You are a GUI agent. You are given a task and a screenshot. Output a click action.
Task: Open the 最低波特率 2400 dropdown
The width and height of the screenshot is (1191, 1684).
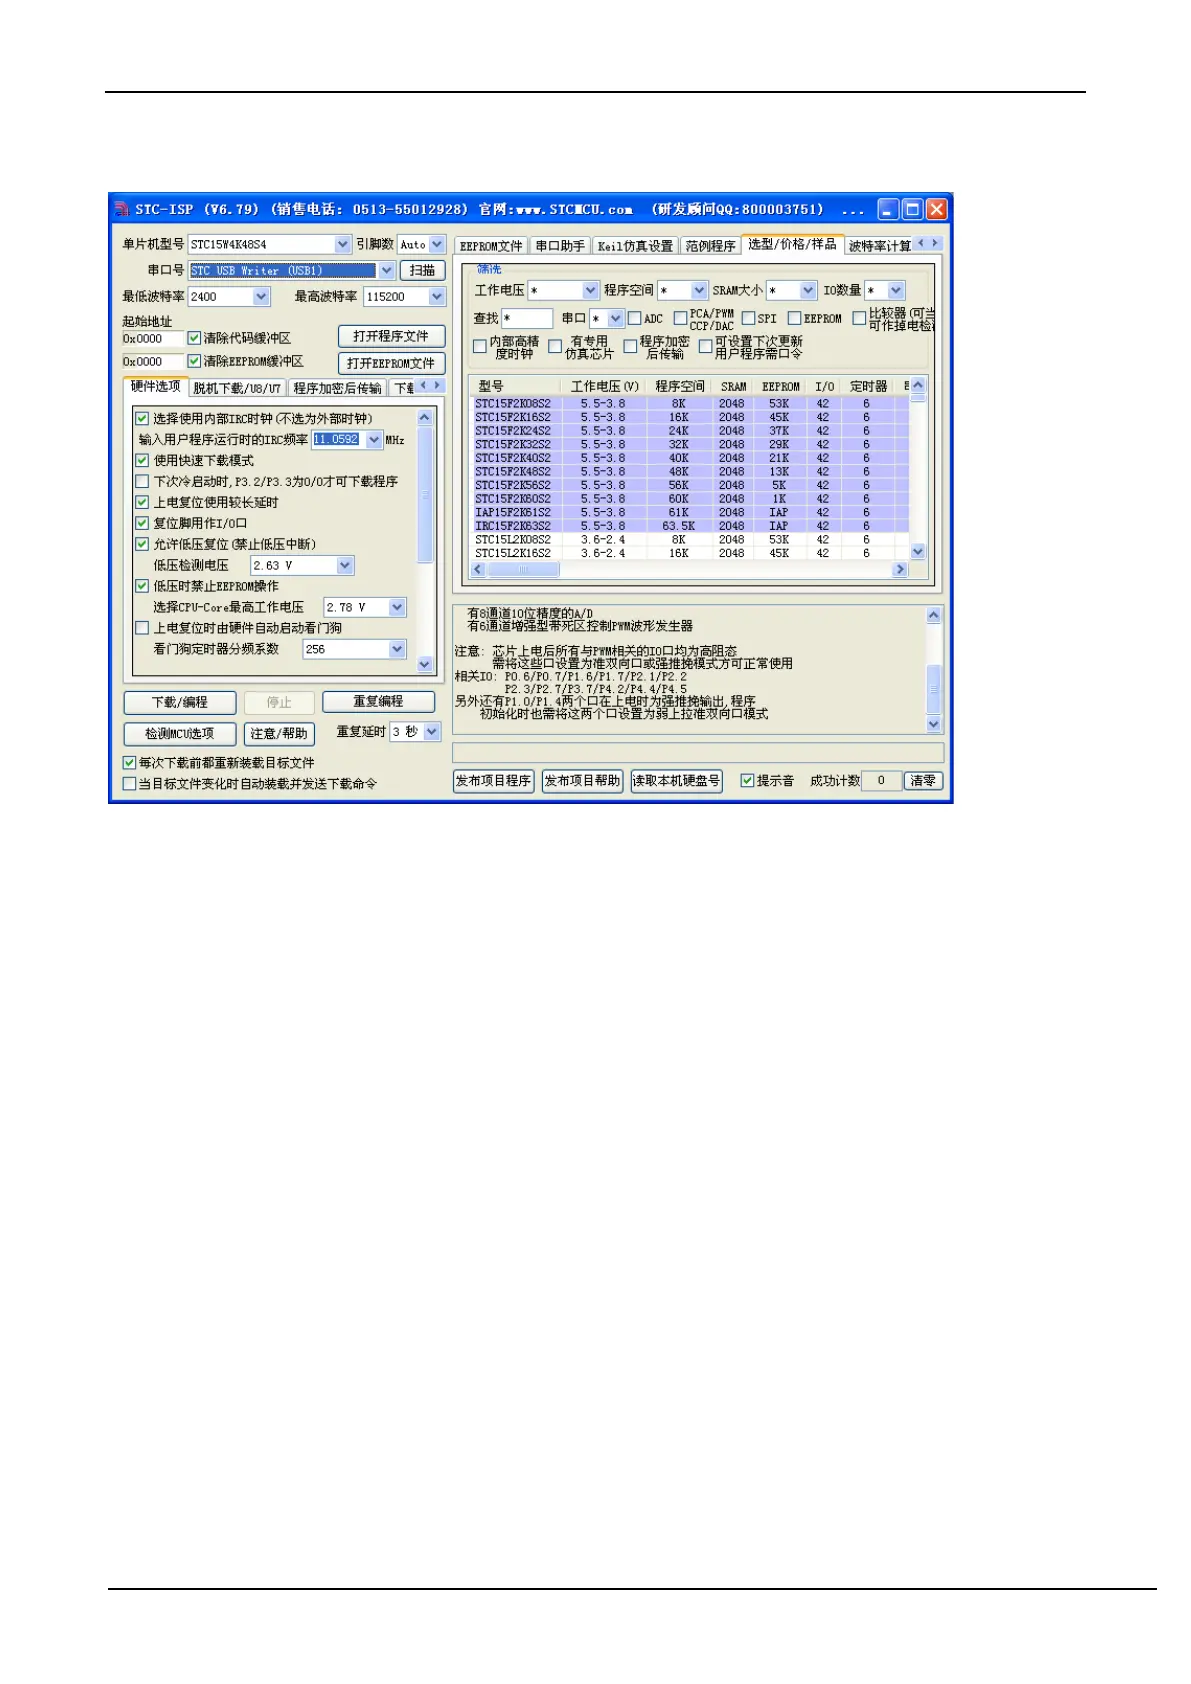[x=261, y=296]
